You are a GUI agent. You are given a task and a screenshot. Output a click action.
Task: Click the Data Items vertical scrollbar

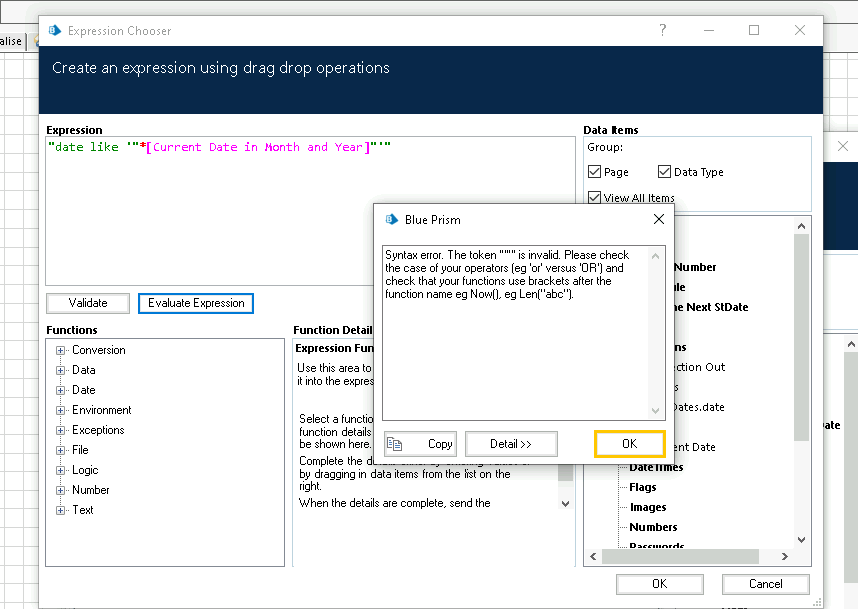(x=800, y=330)
